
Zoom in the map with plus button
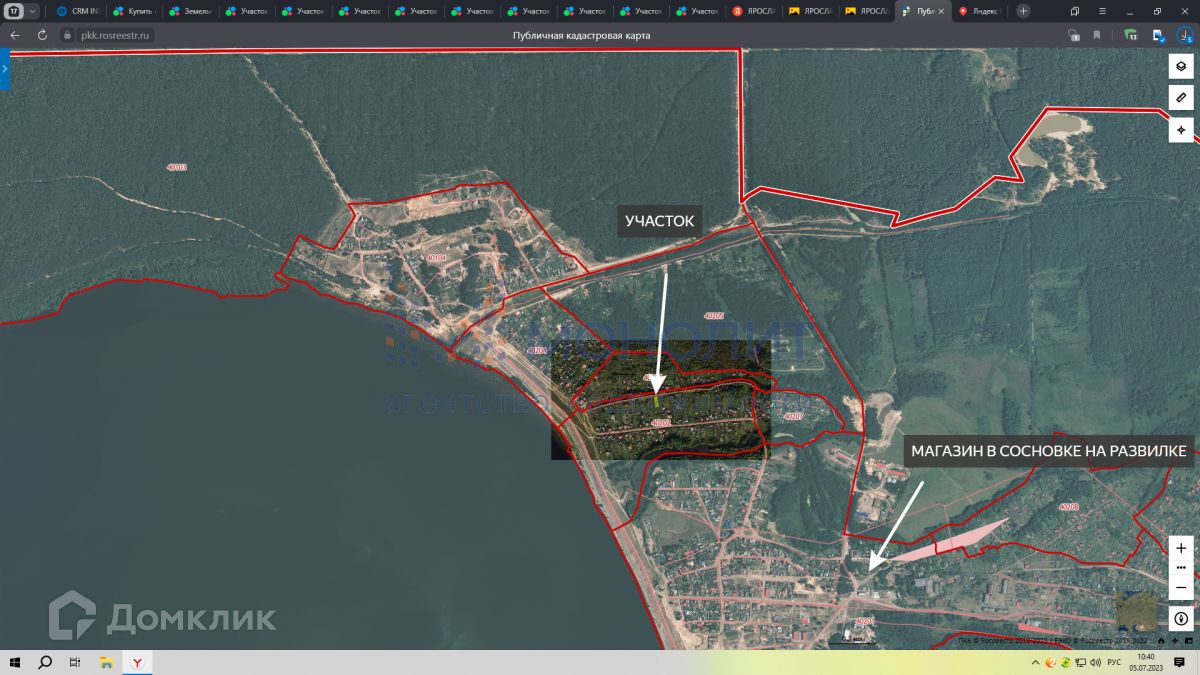point(1181,548)
